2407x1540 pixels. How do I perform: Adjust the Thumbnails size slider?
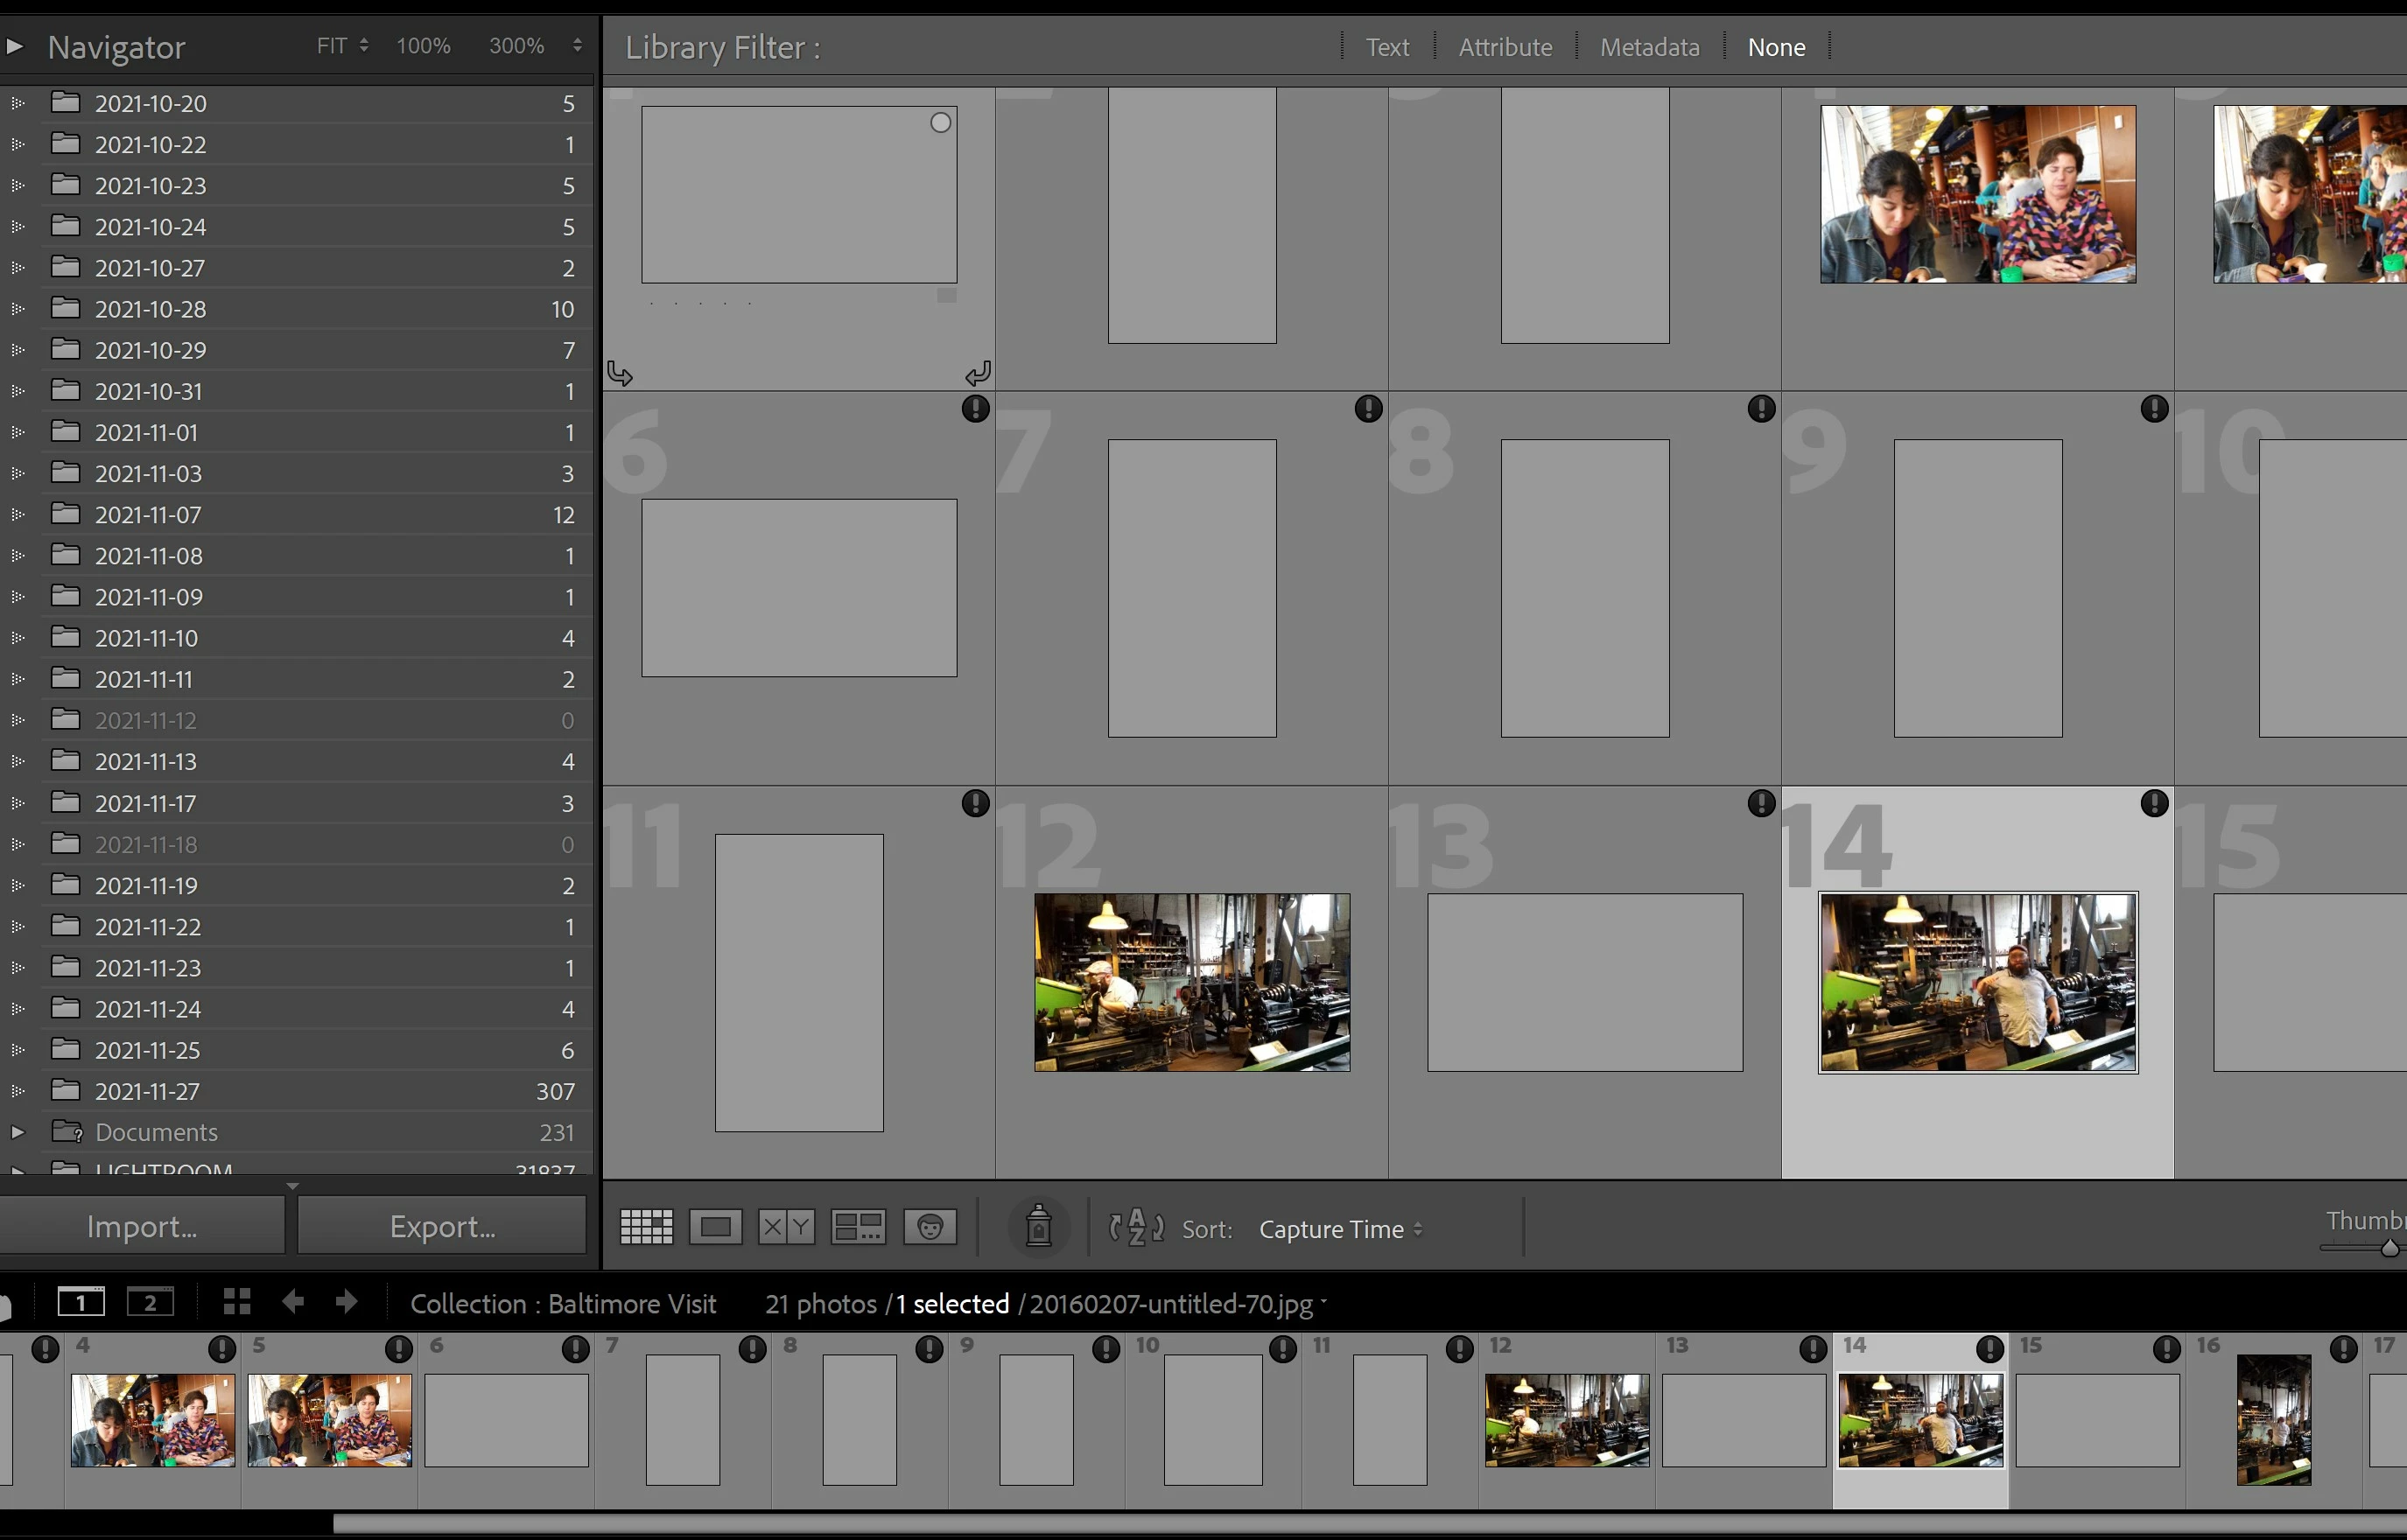[2389, 1248]
